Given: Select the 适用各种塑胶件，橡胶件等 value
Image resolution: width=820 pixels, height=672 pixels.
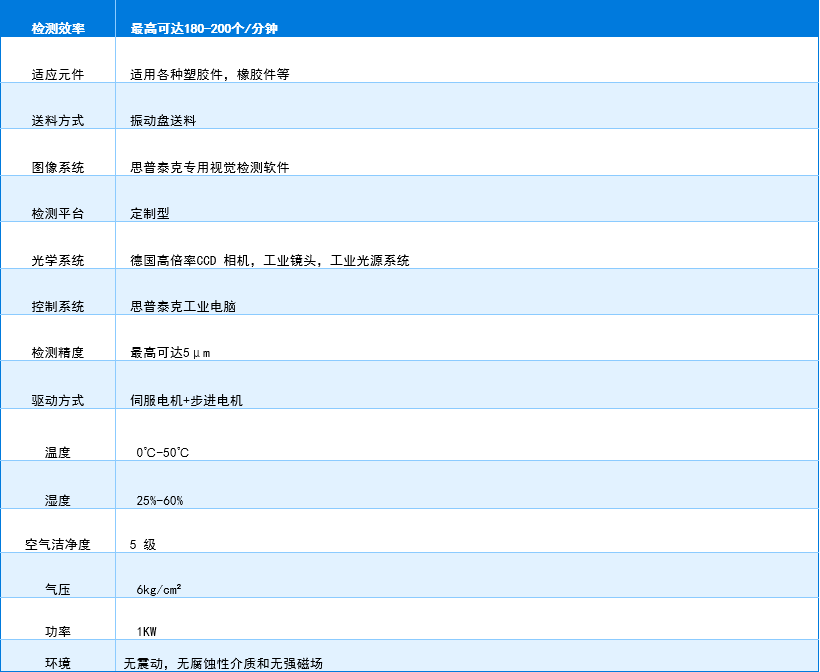Looking at the screenshot, I should (x=210, y=74).
